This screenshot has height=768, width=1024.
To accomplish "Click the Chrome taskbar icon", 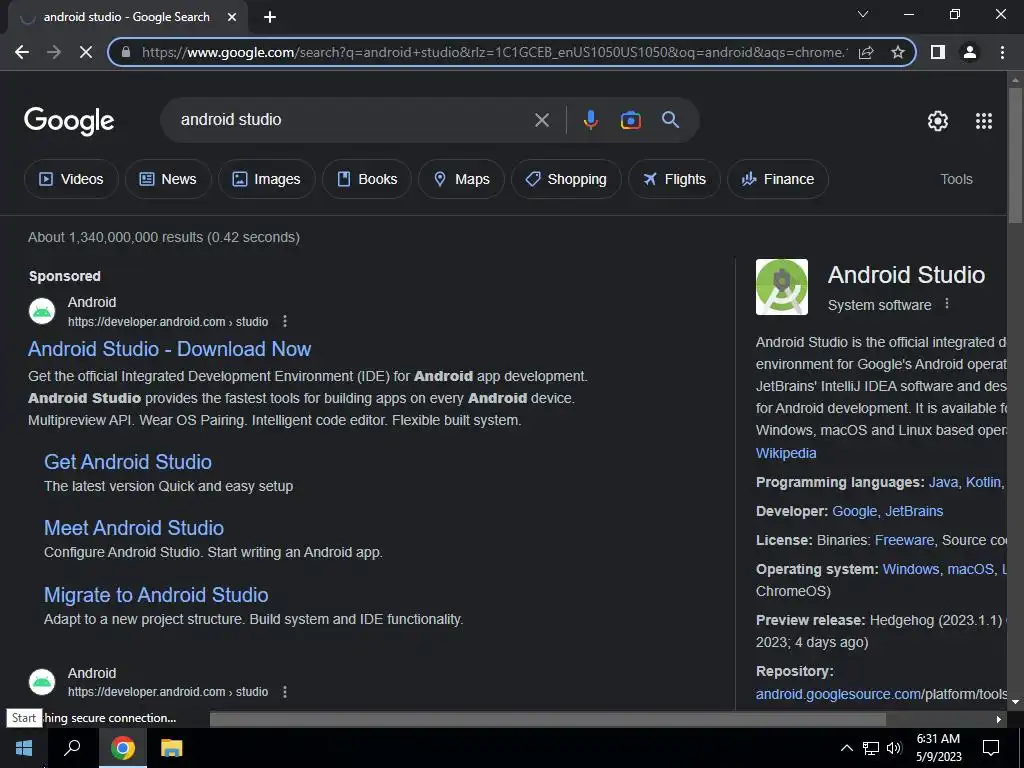I will [123, 748].
